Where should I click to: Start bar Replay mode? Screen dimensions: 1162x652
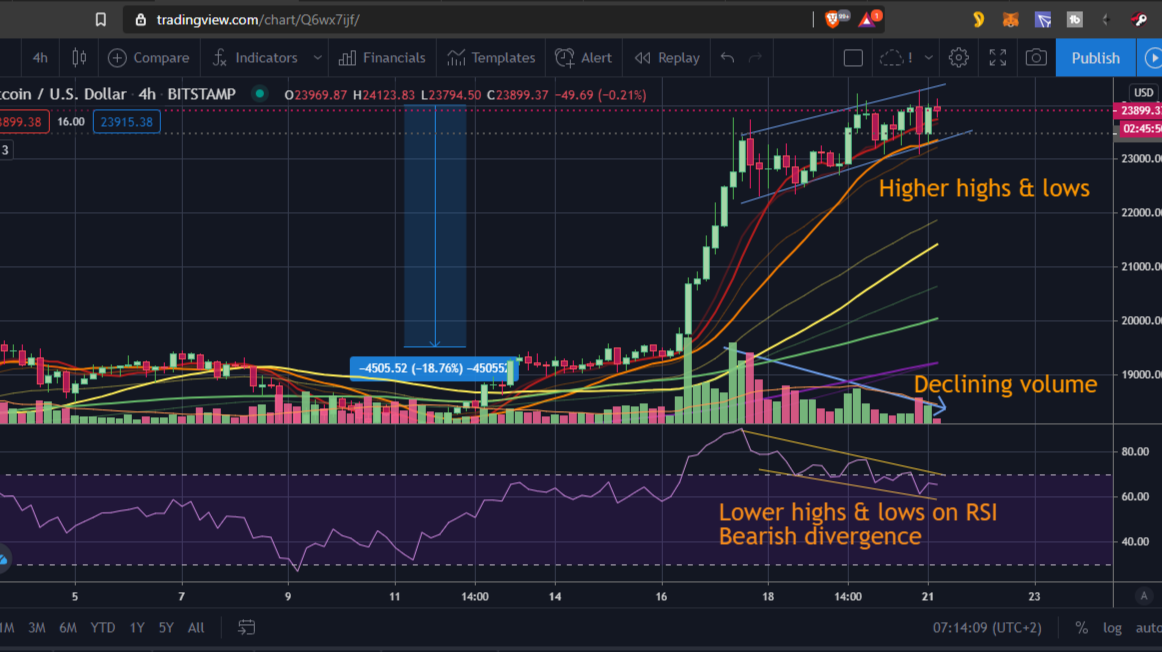pyautogui.click(x=667, y=58)
